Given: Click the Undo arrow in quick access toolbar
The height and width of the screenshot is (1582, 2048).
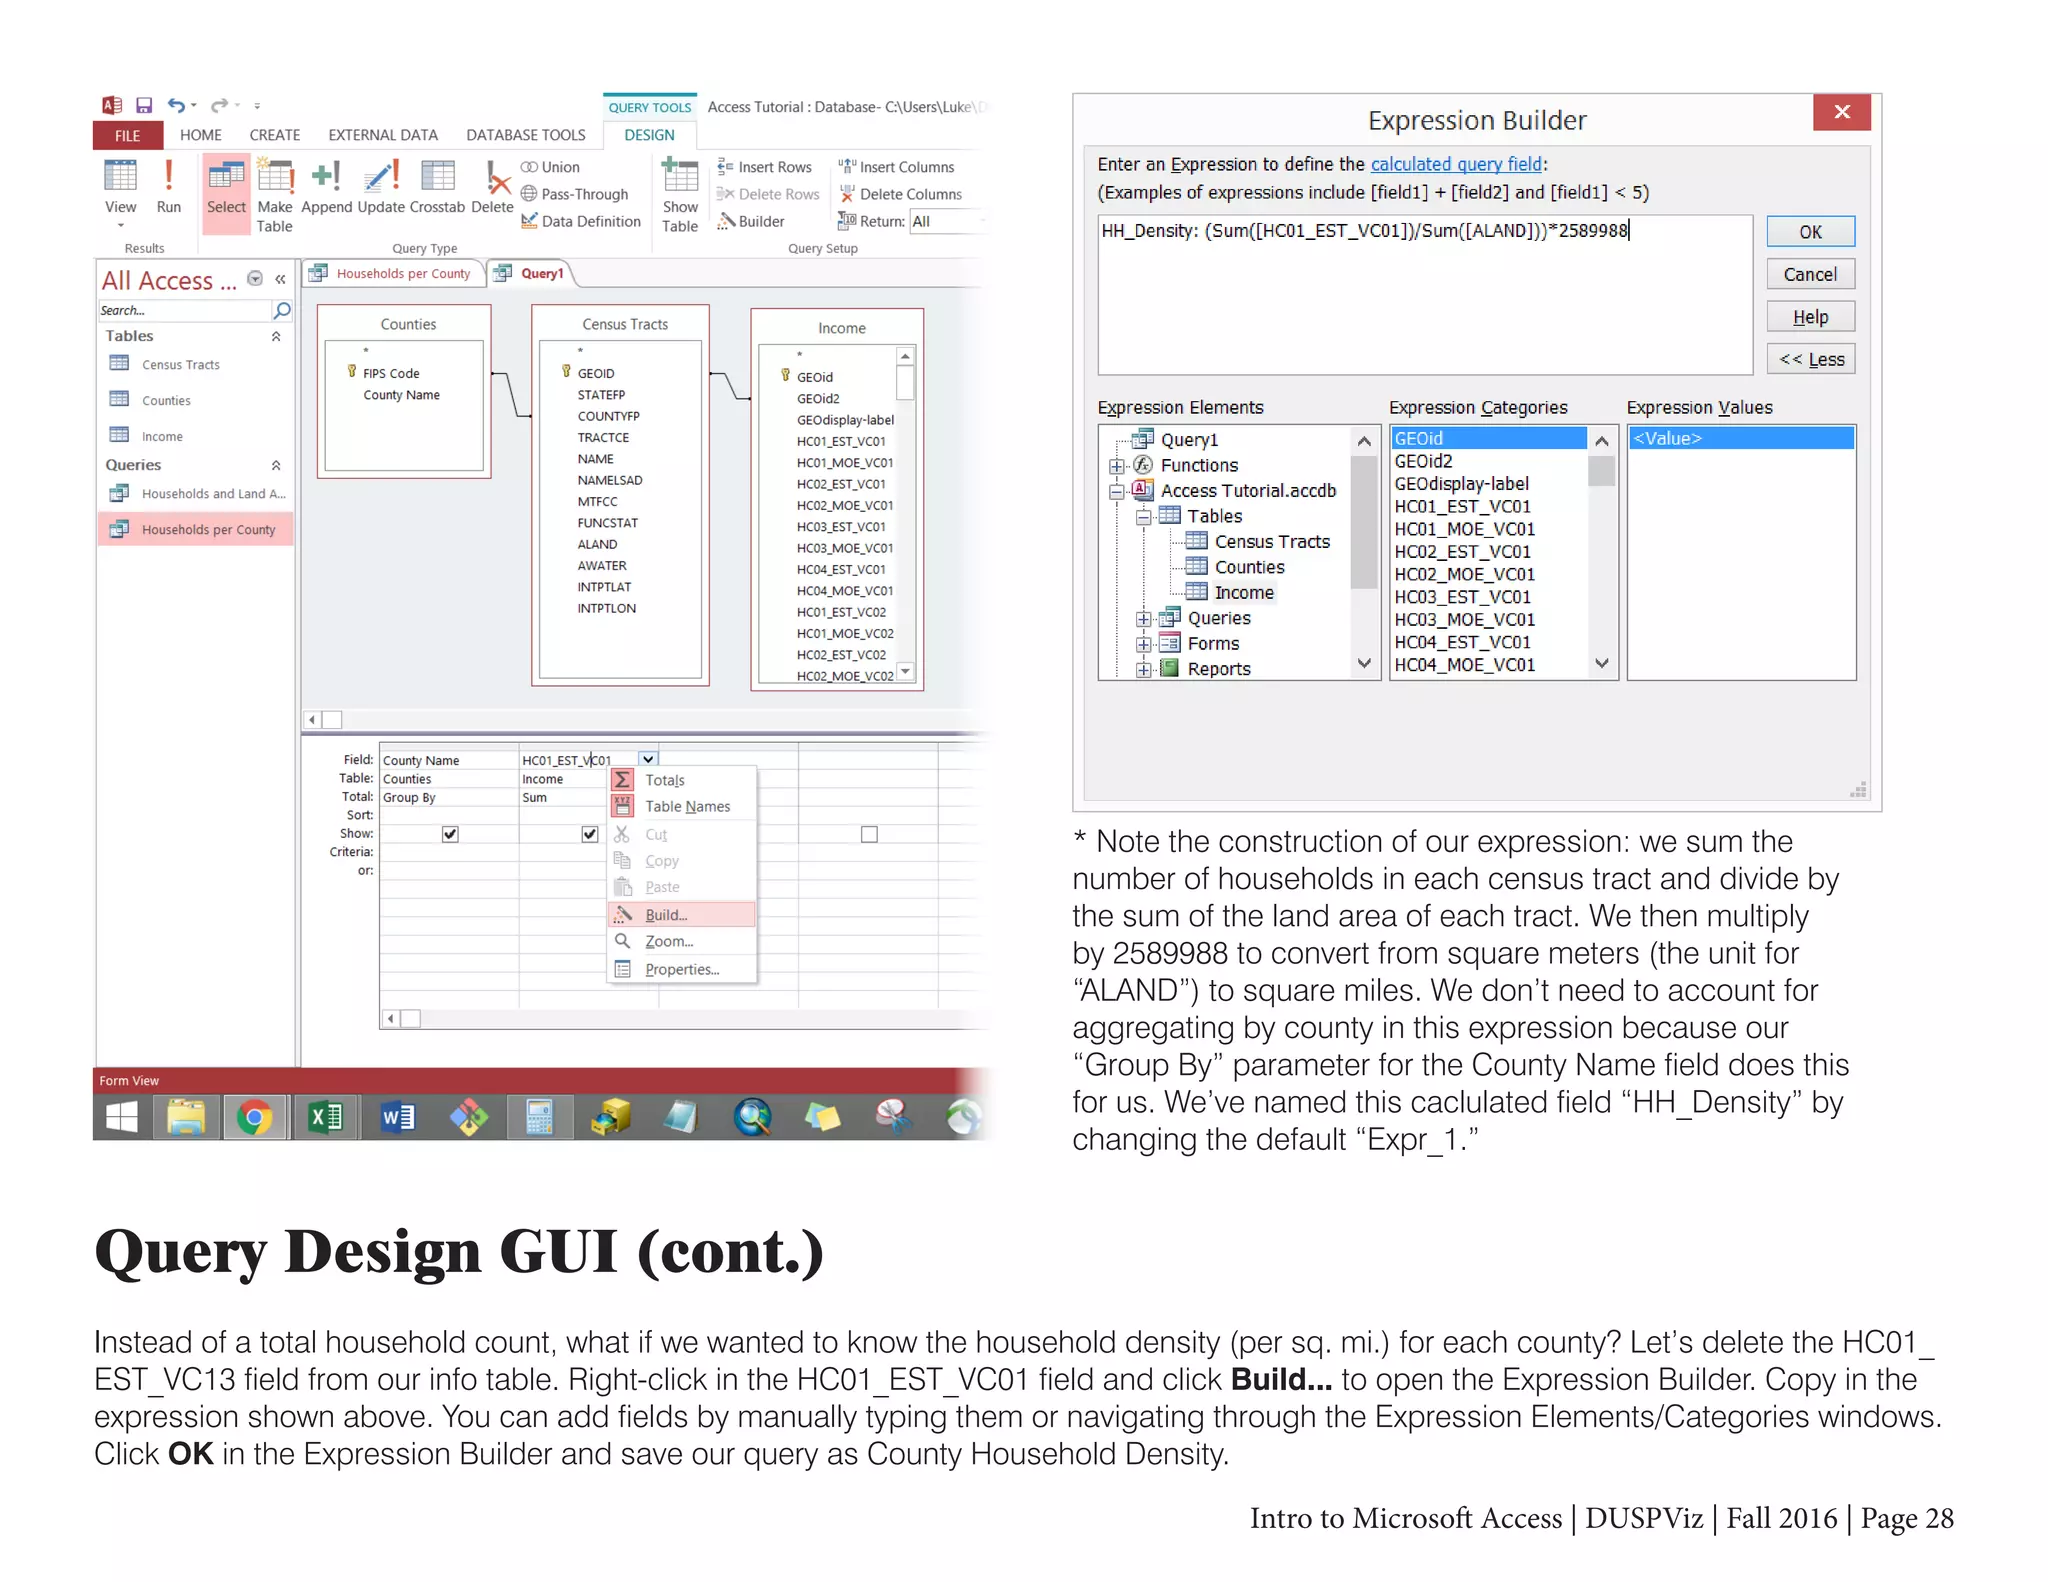Looking at the screenshot, I should click(x=176, y=105).
